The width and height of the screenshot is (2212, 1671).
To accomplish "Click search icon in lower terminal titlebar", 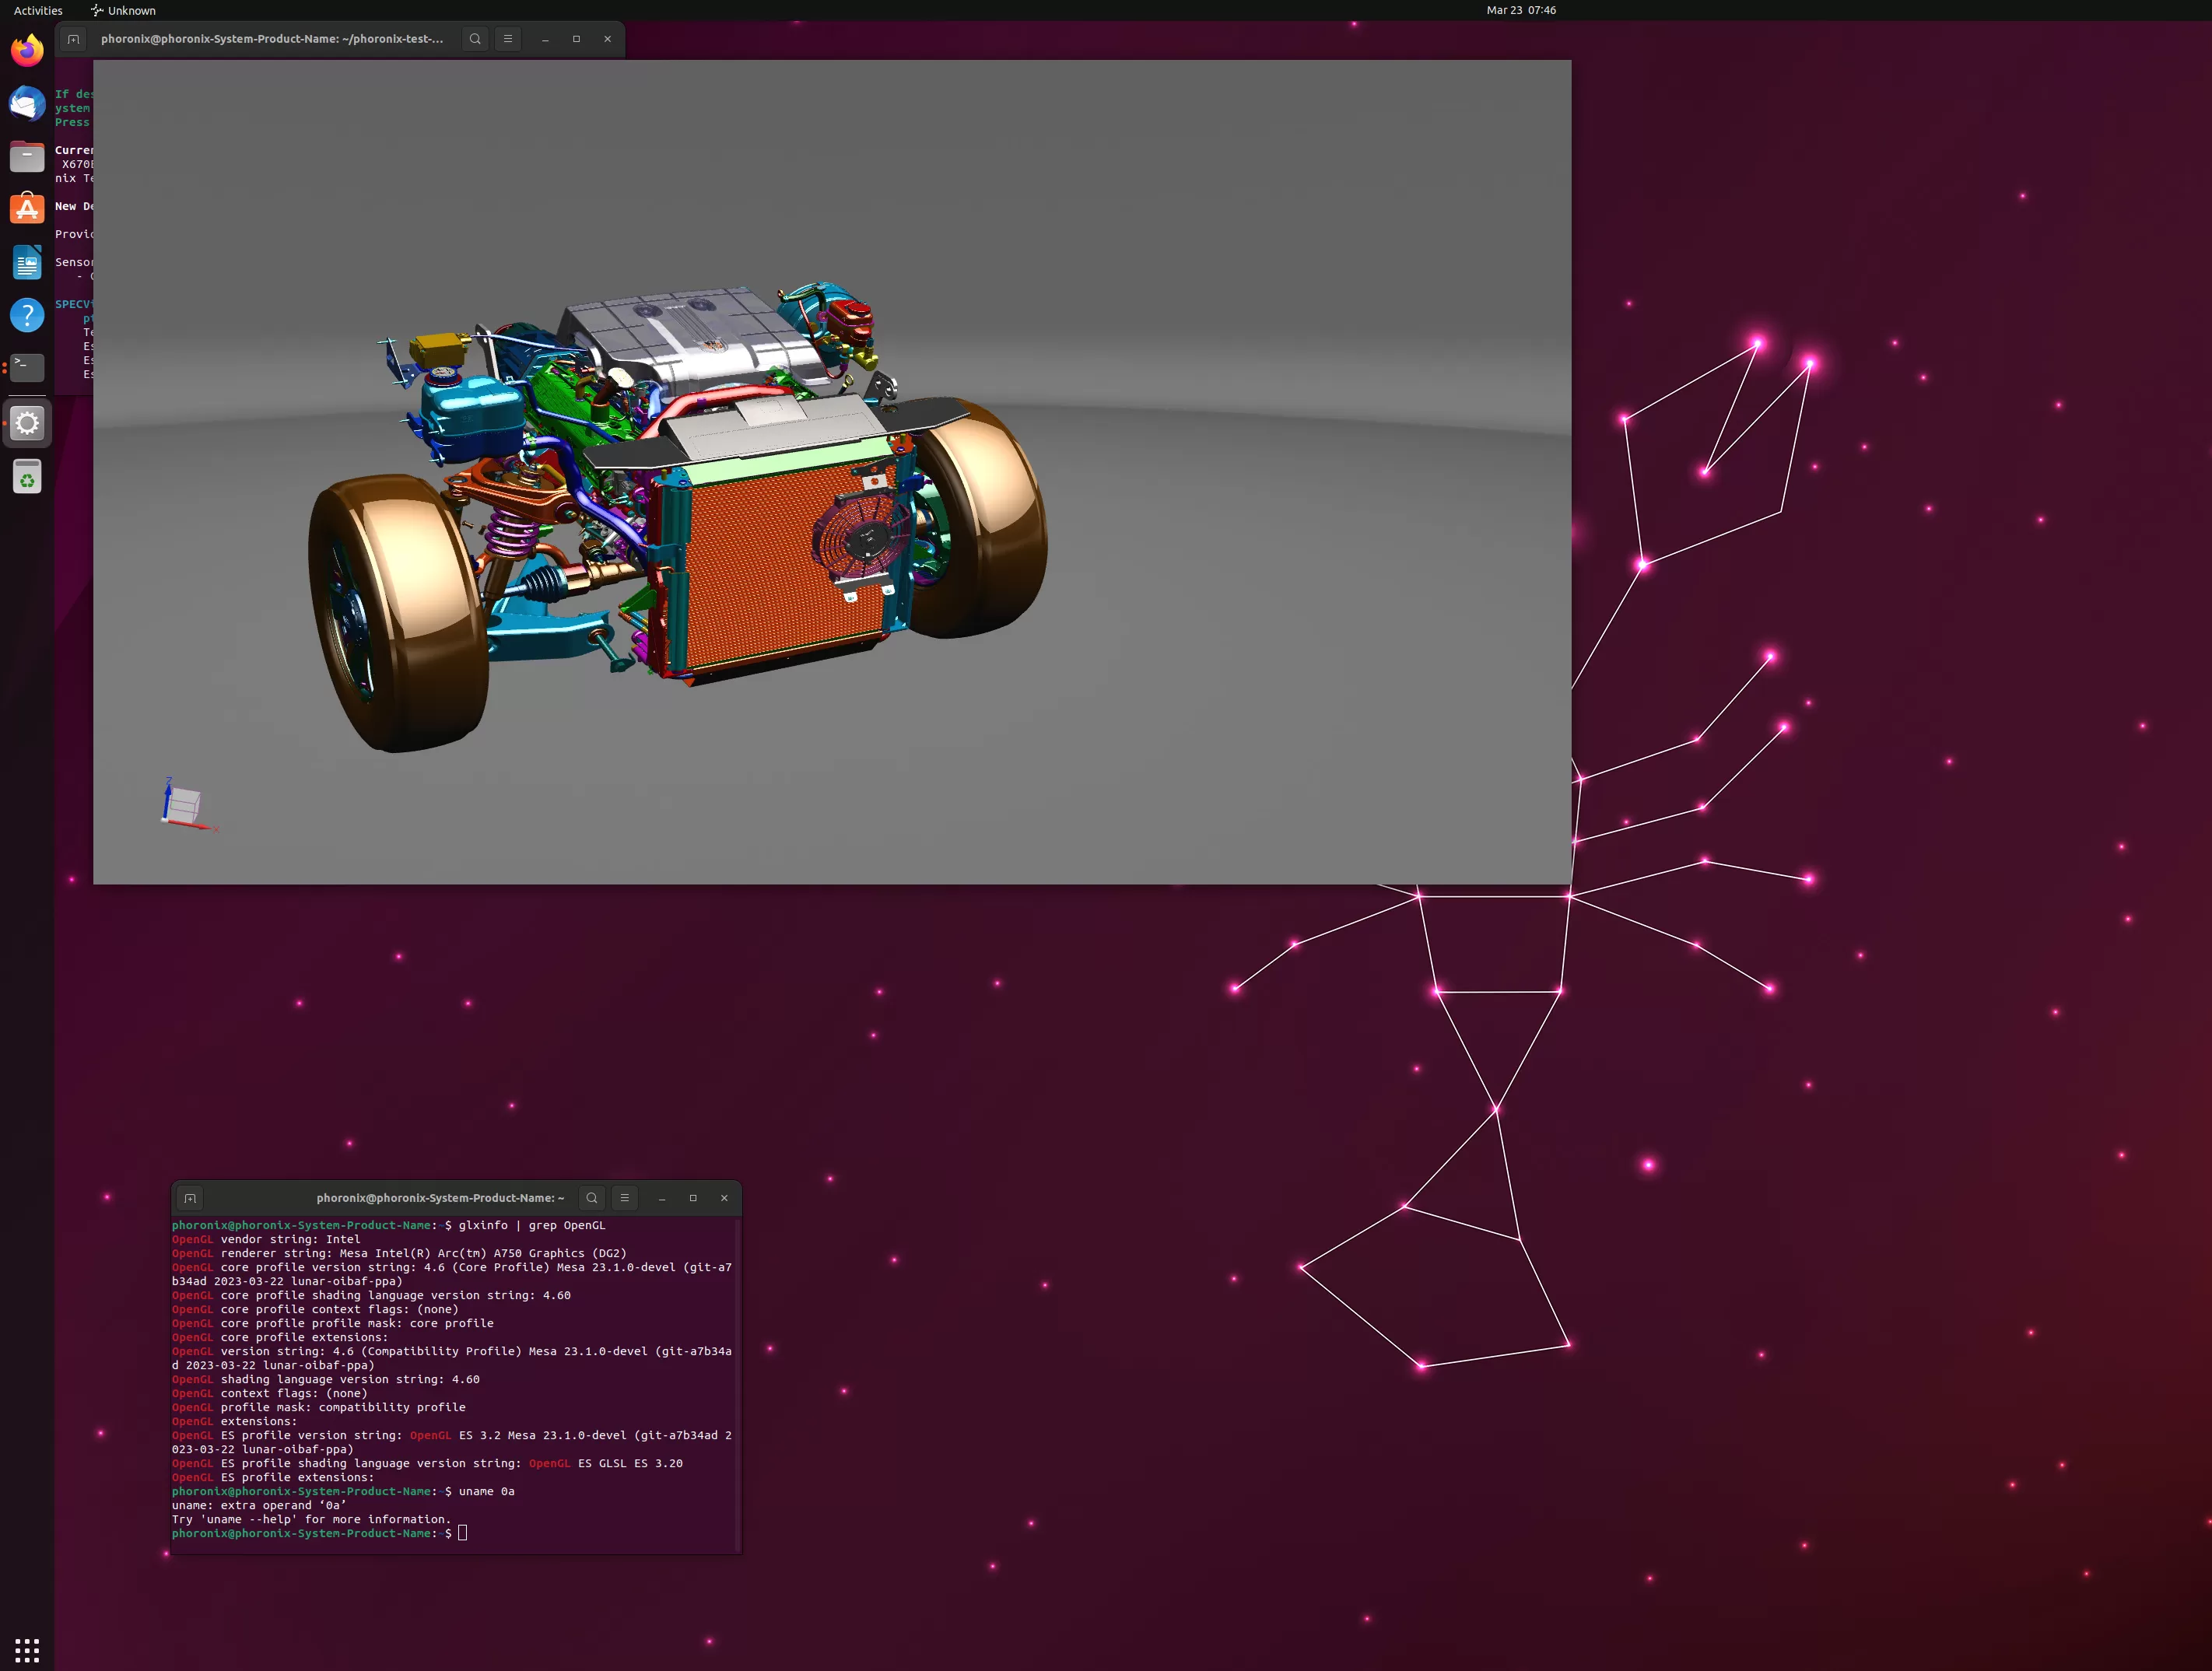I will pyautogui.click(x=592, y=1198).
